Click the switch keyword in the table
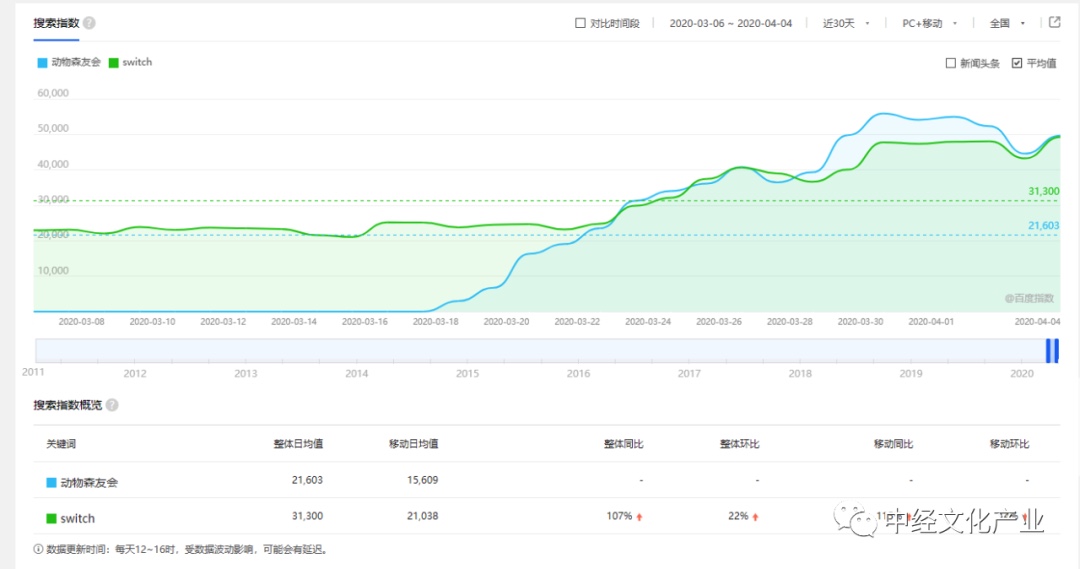Viewport: 1080px width, 569px height. click(77, 519)
